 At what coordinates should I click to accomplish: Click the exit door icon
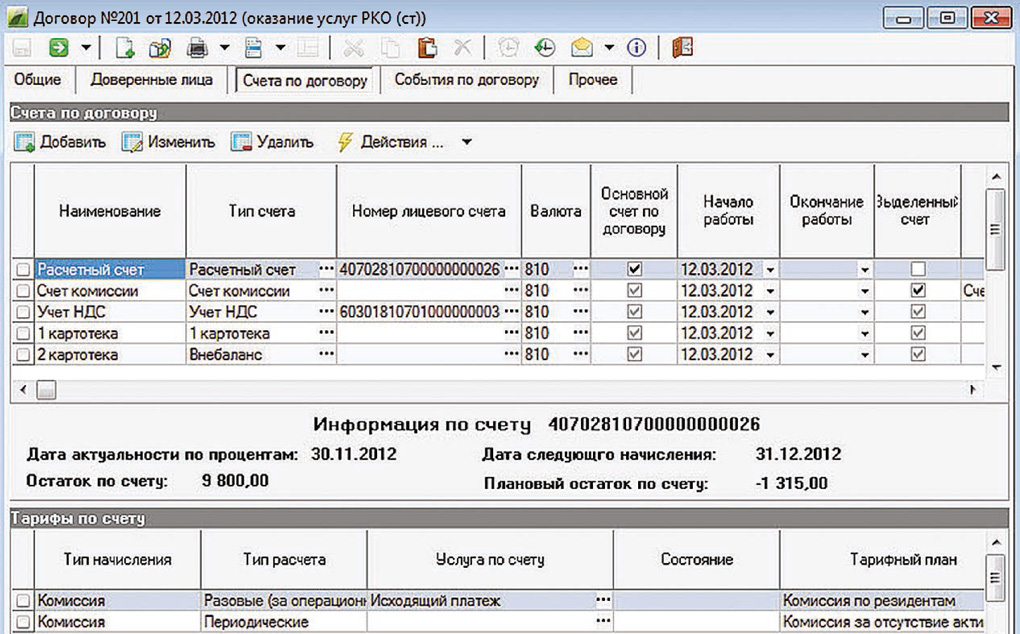point(682,47)
